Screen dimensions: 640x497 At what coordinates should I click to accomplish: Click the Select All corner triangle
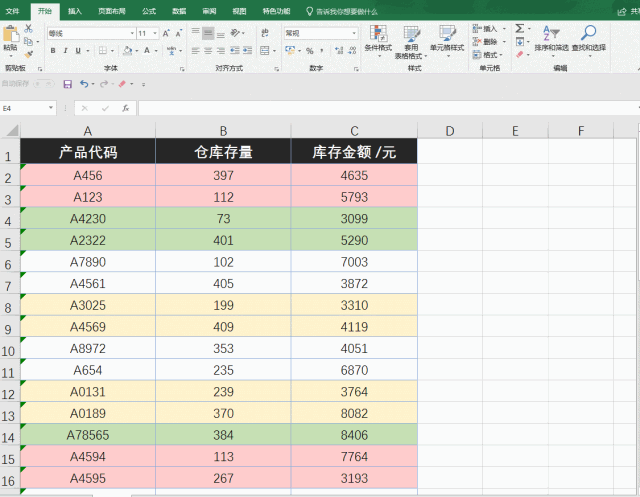12,131
